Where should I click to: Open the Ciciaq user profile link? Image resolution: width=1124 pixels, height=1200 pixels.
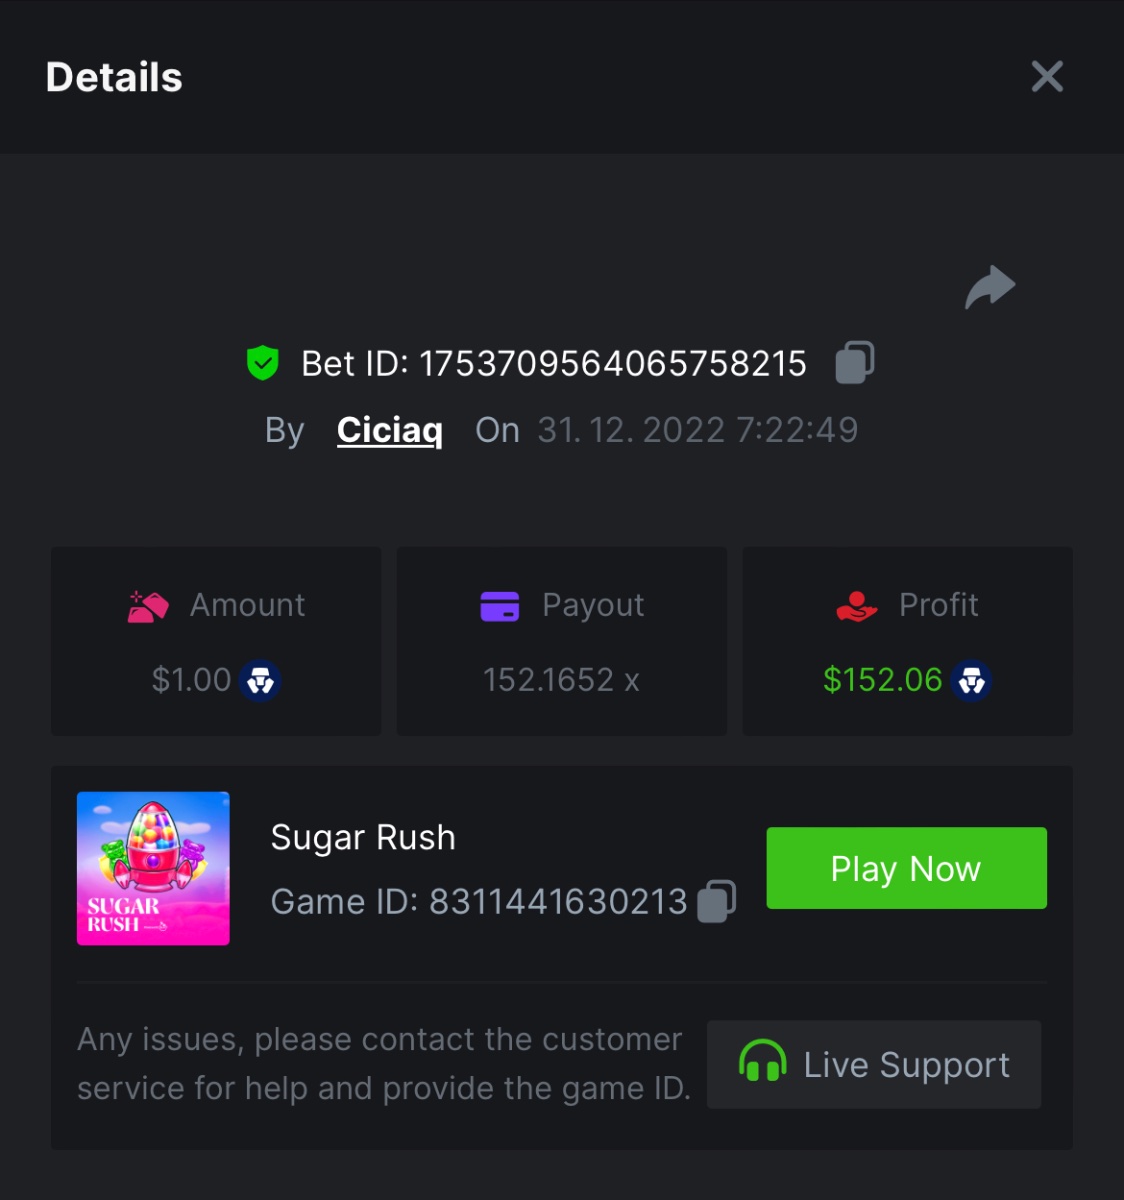pyautogui.click(x=389, y=430)
